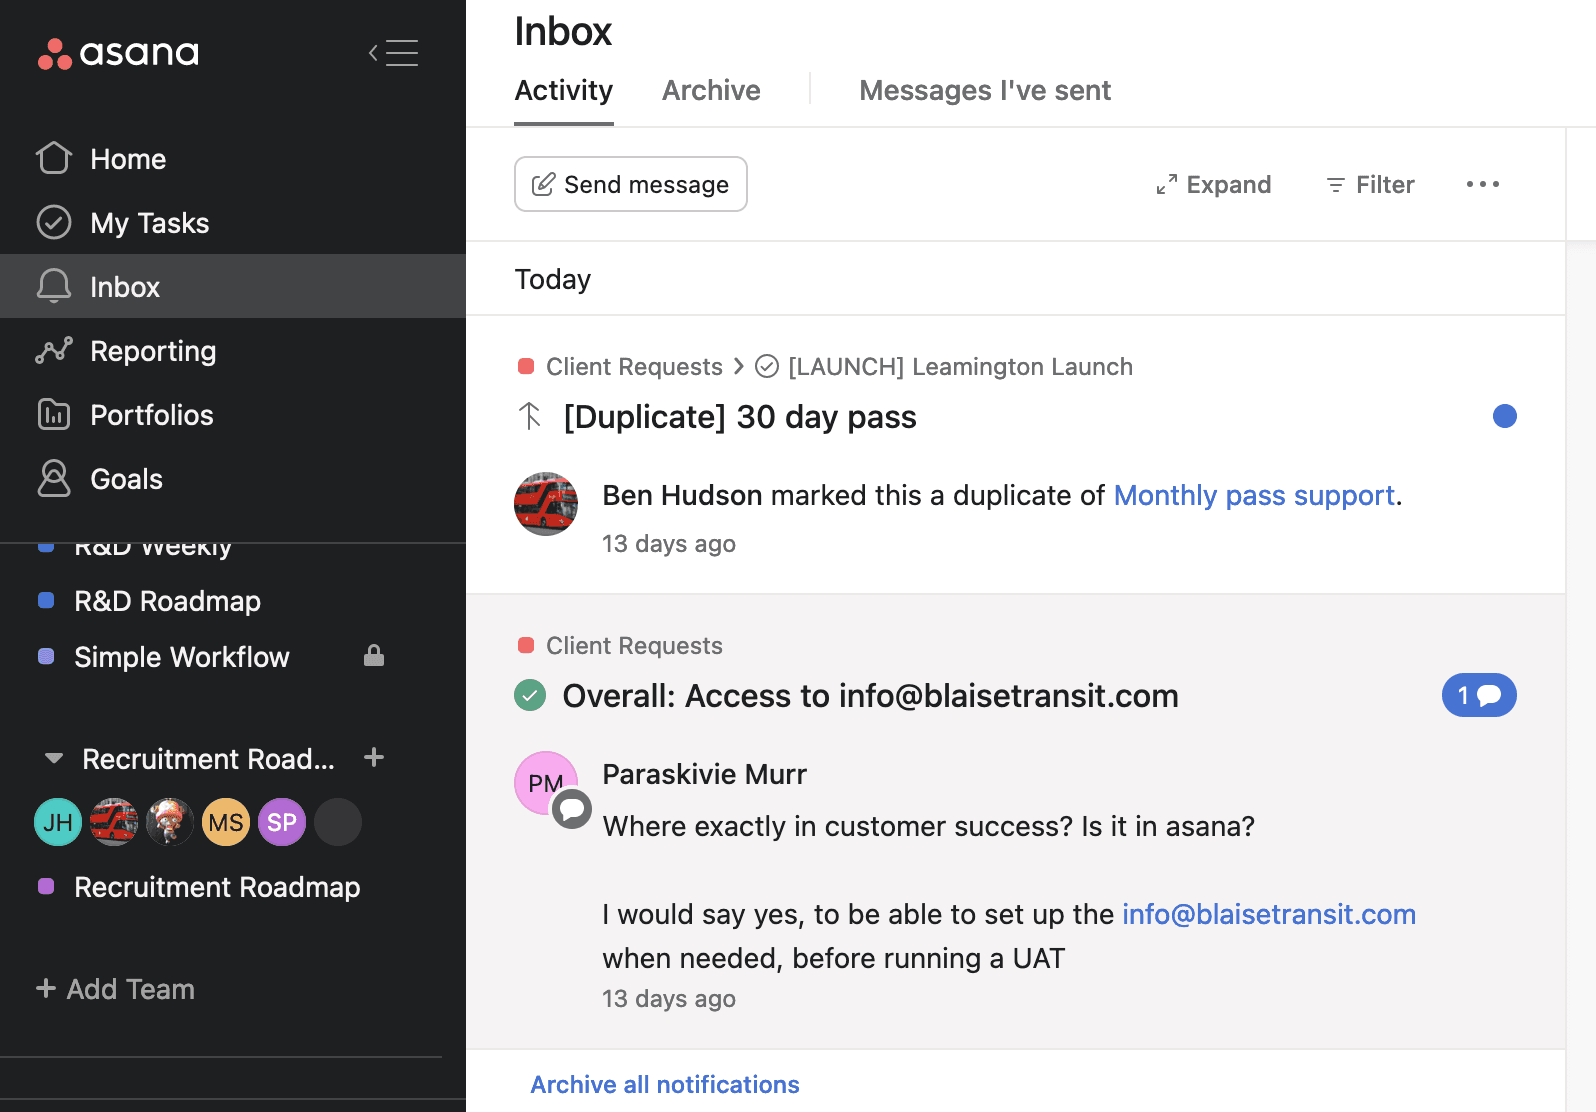Click the Portfolios folder icon
1596x1112 pixels.
[x=54, y=414]
